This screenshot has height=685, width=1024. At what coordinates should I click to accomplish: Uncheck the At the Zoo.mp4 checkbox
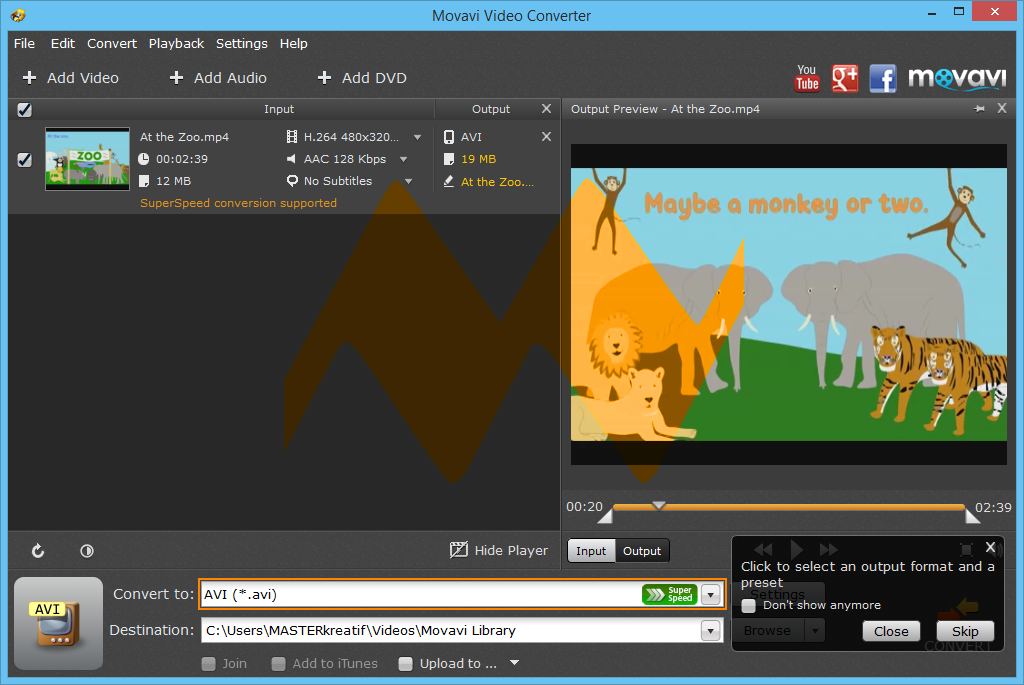(x=24, y=160)
